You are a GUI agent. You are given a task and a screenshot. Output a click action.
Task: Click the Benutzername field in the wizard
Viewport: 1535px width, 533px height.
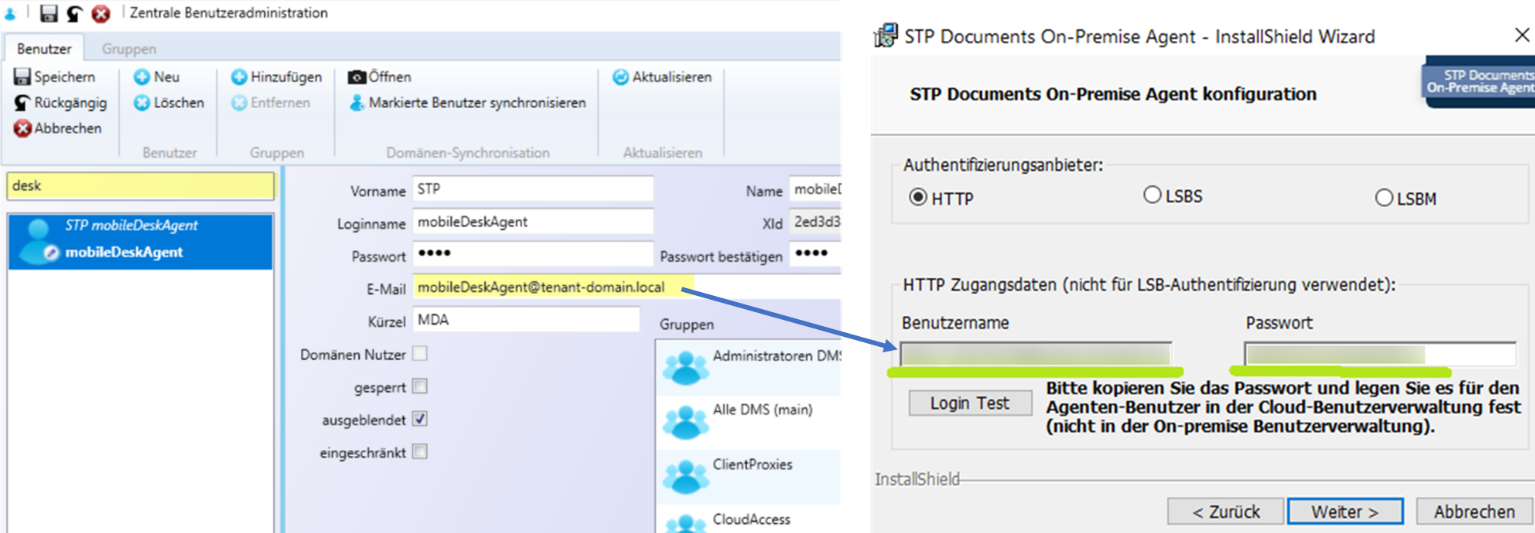coord(1036,354)
